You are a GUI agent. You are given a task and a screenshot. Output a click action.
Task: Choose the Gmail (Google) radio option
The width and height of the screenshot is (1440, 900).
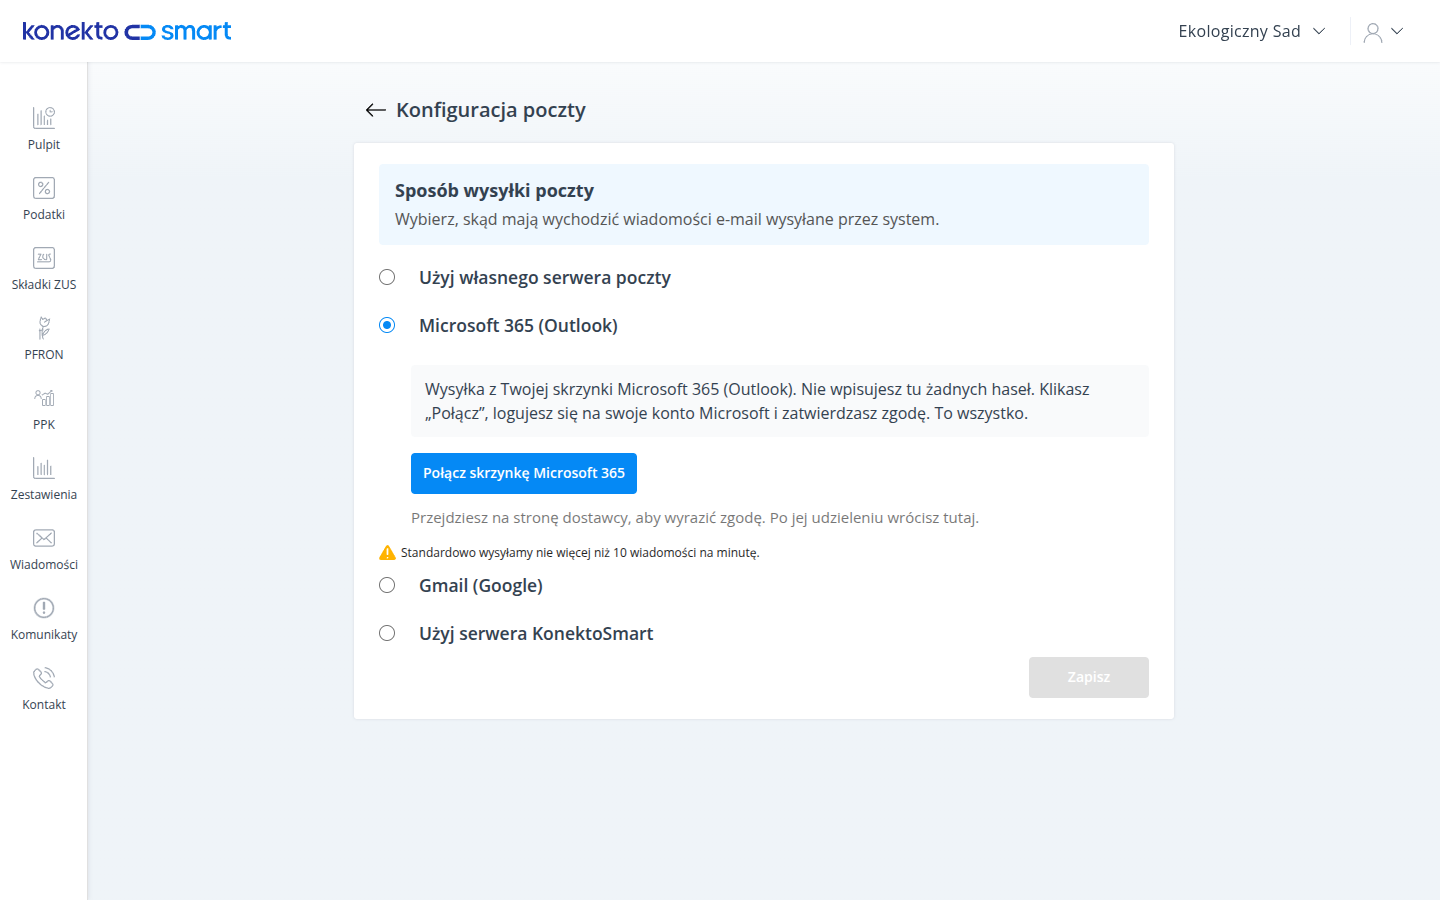(x=387, y=585)
